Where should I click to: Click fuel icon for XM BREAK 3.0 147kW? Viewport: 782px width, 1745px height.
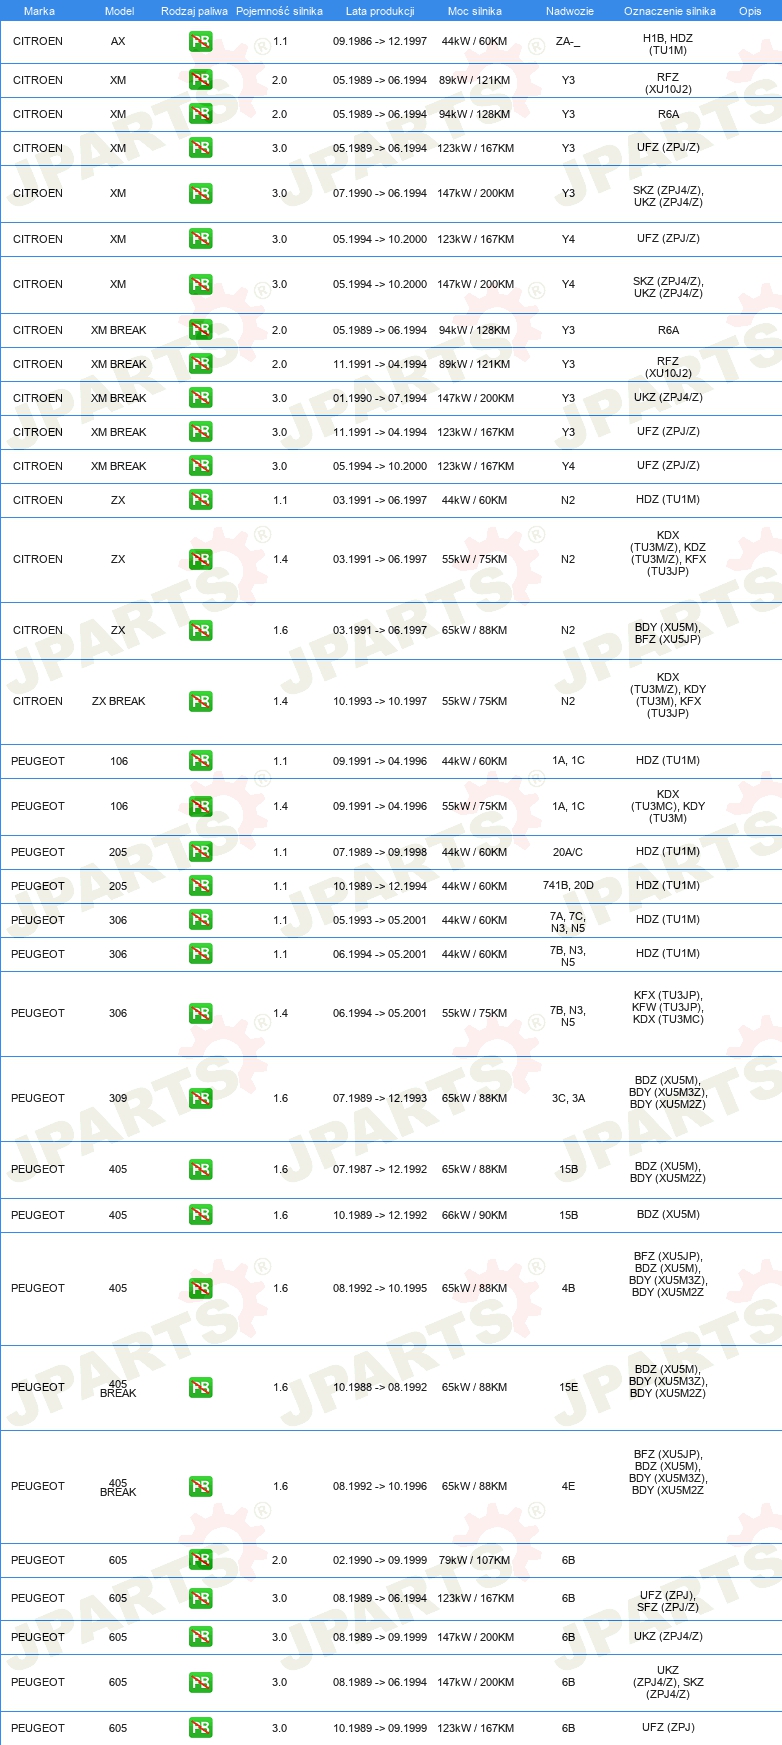200,398
